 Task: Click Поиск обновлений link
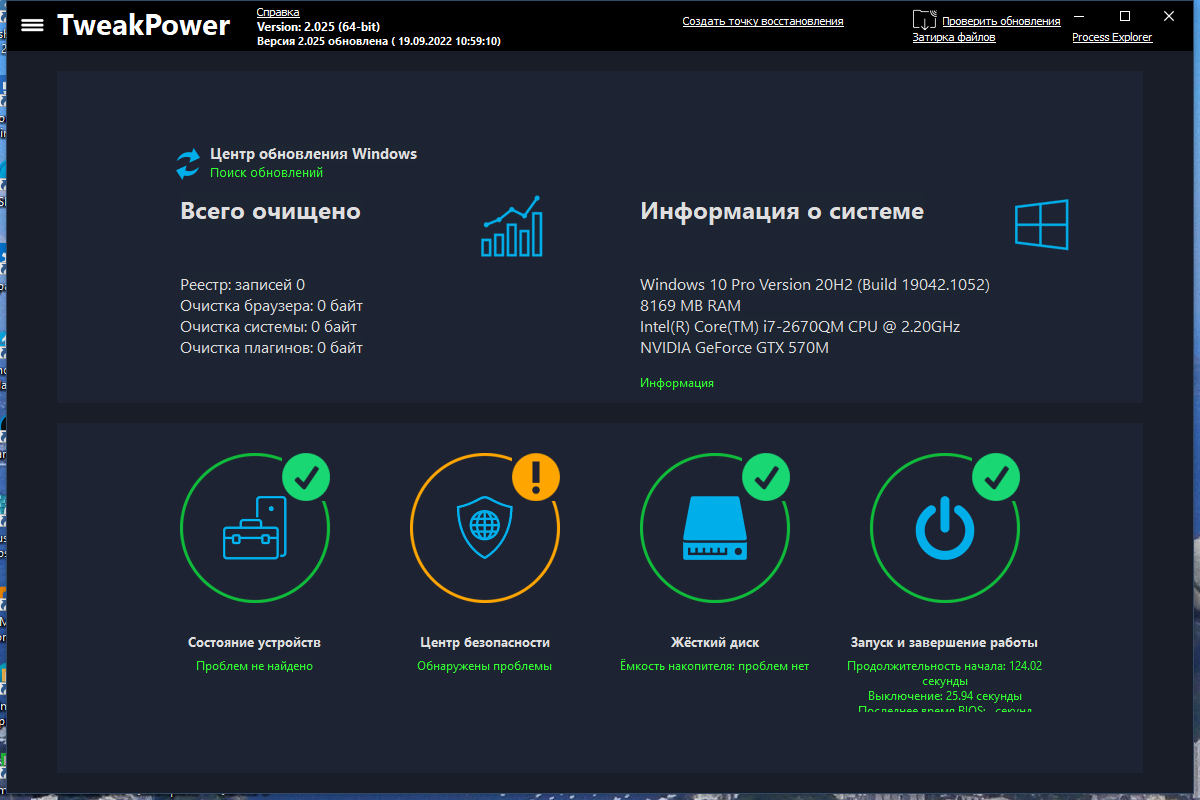266,173
